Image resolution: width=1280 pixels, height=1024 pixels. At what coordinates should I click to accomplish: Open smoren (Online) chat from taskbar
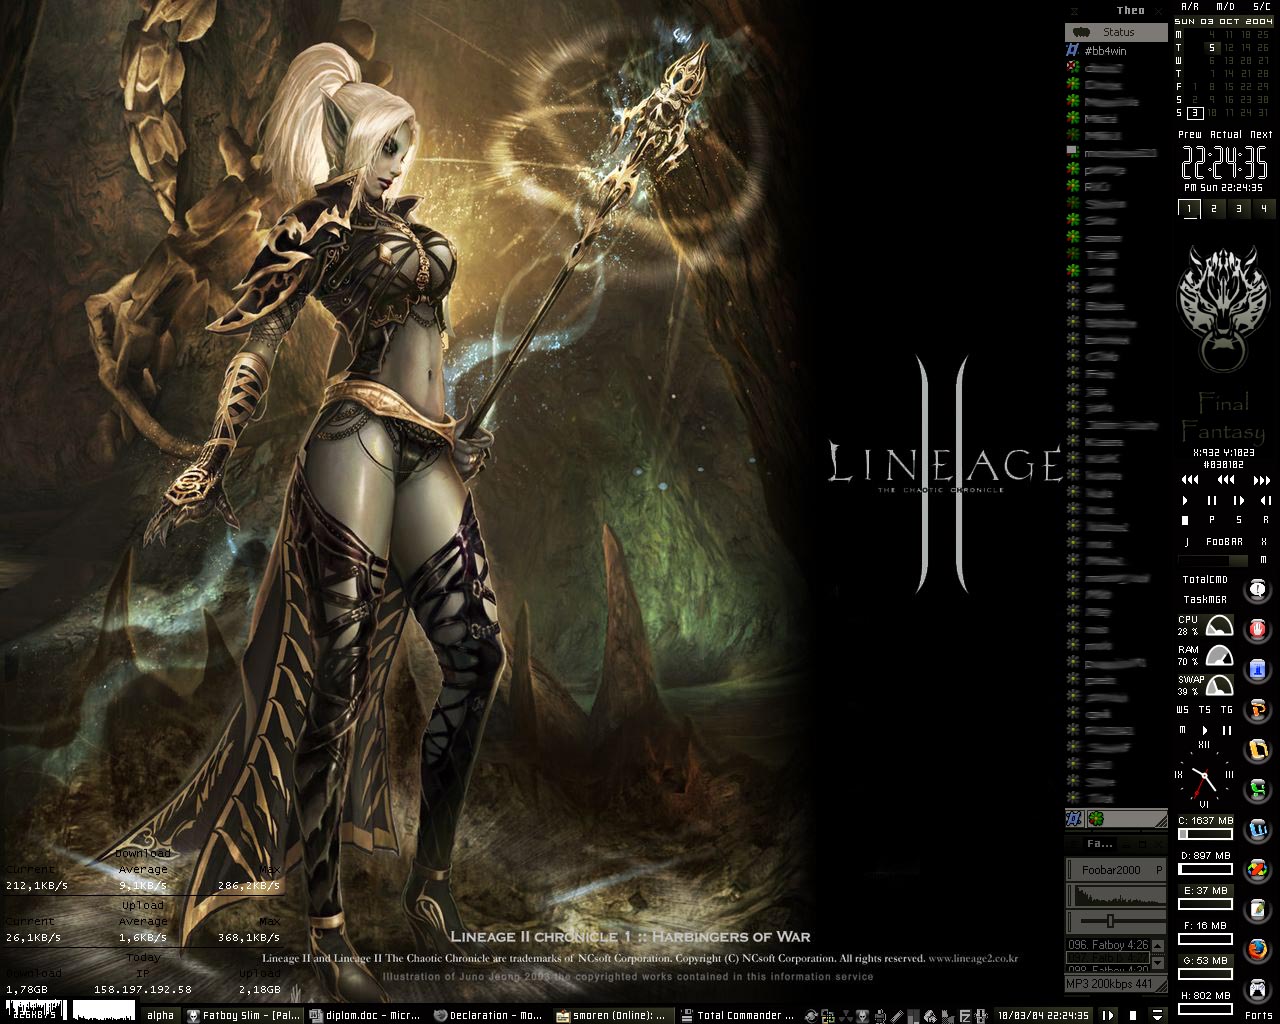tap(612, 1015)
